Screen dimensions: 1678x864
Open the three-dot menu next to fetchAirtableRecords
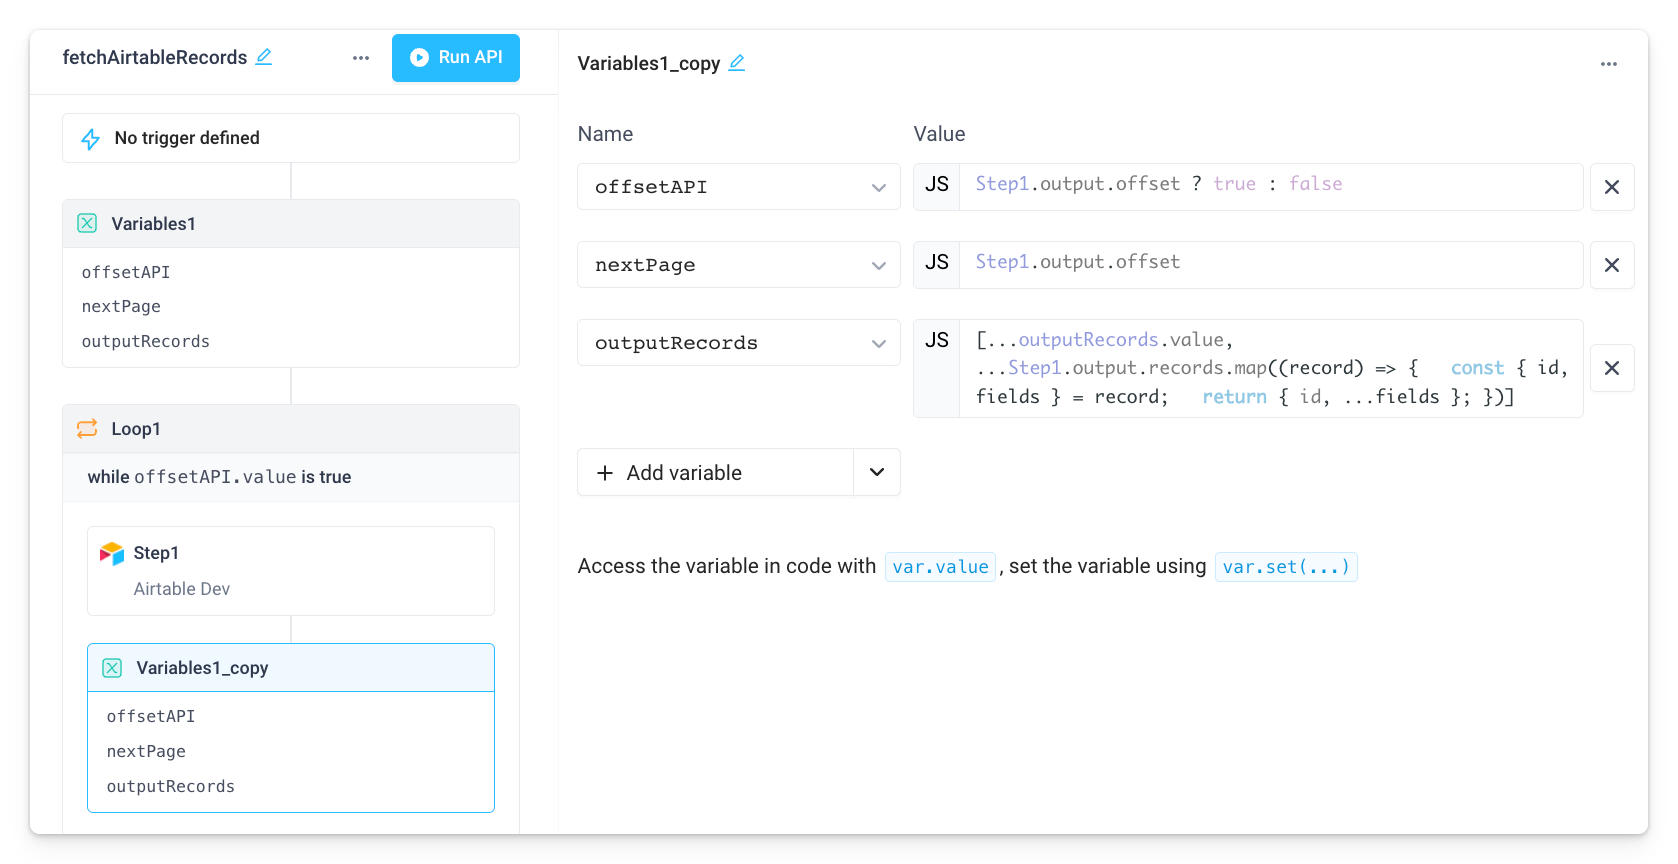click(x=360, y=58)
